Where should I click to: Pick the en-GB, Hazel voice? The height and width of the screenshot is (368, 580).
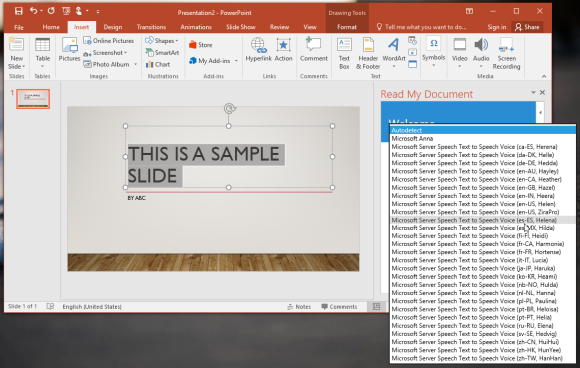click(x=483, y=188)
